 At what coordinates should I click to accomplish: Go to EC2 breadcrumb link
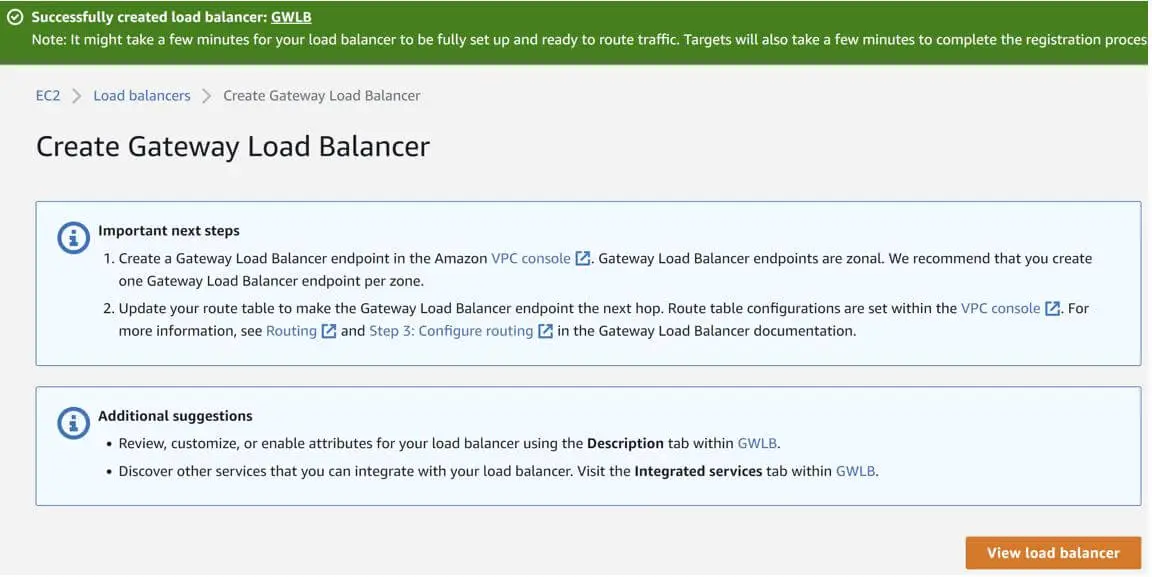[x=48, y=96]
